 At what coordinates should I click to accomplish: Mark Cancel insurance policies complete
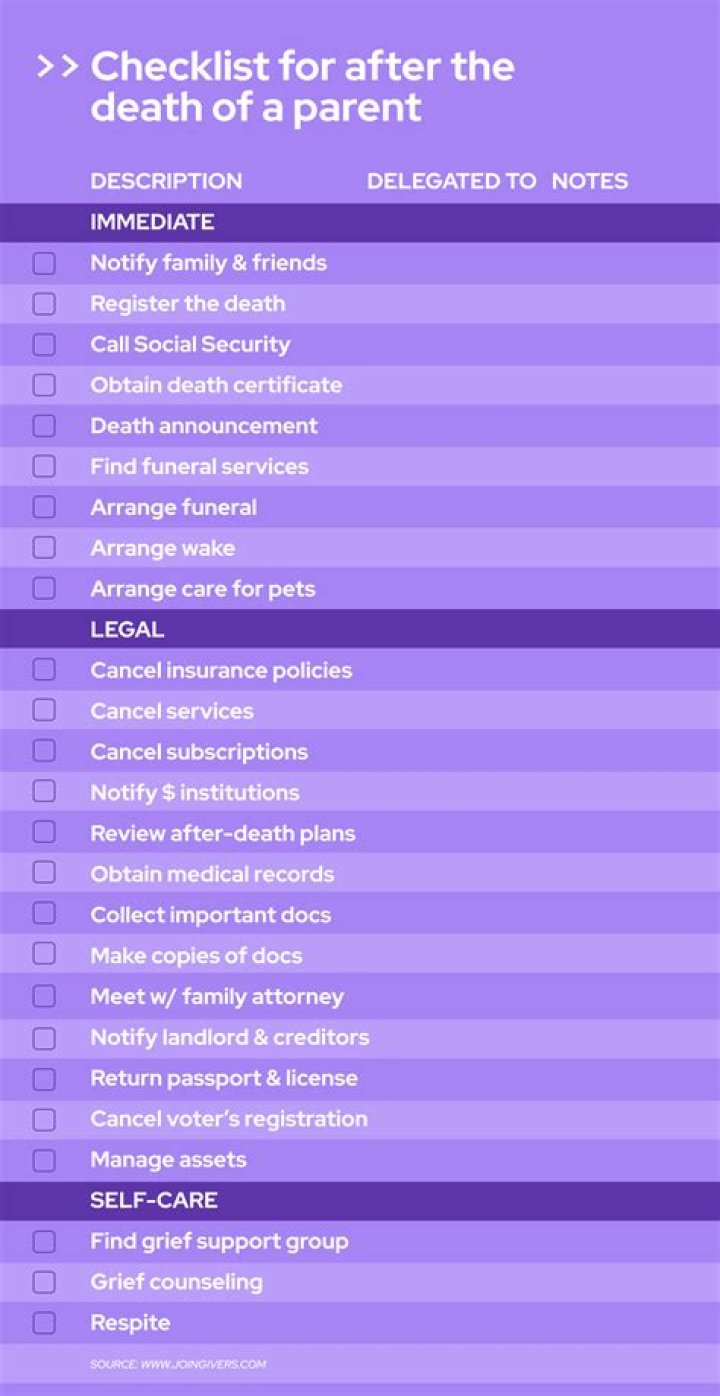click(44, 670)
